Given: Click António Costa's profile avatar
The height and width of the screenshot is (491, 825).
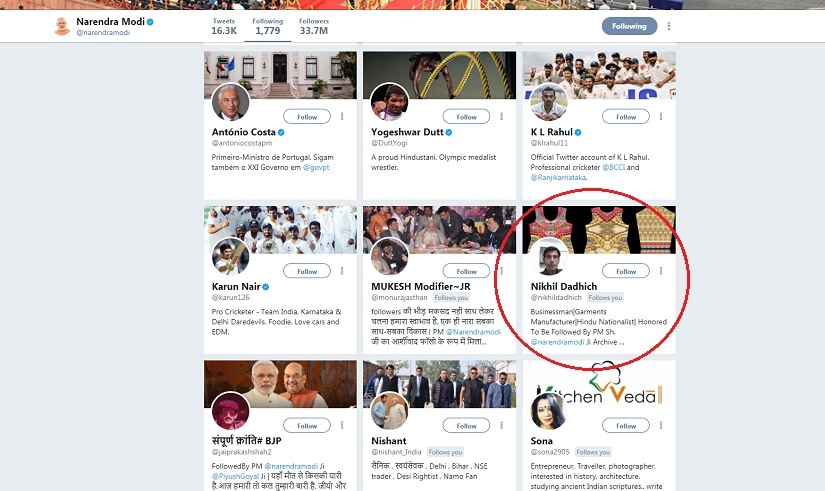Looking at the screenshot, I should coord(230,102).
